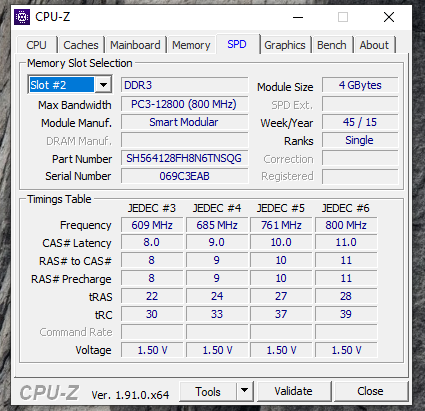Minimize the CPU-Z window

click(298, 17)
